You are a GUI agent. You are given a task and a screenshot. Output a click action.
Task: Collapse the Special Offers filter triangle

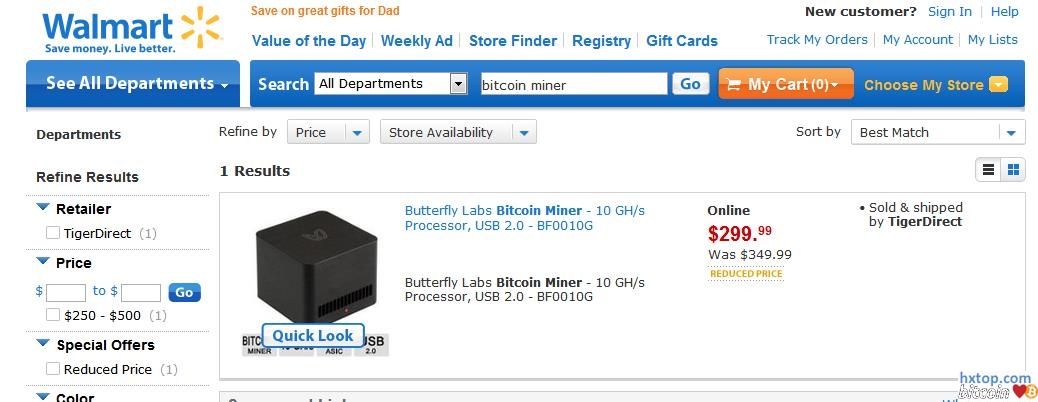[x=43, y=344]
